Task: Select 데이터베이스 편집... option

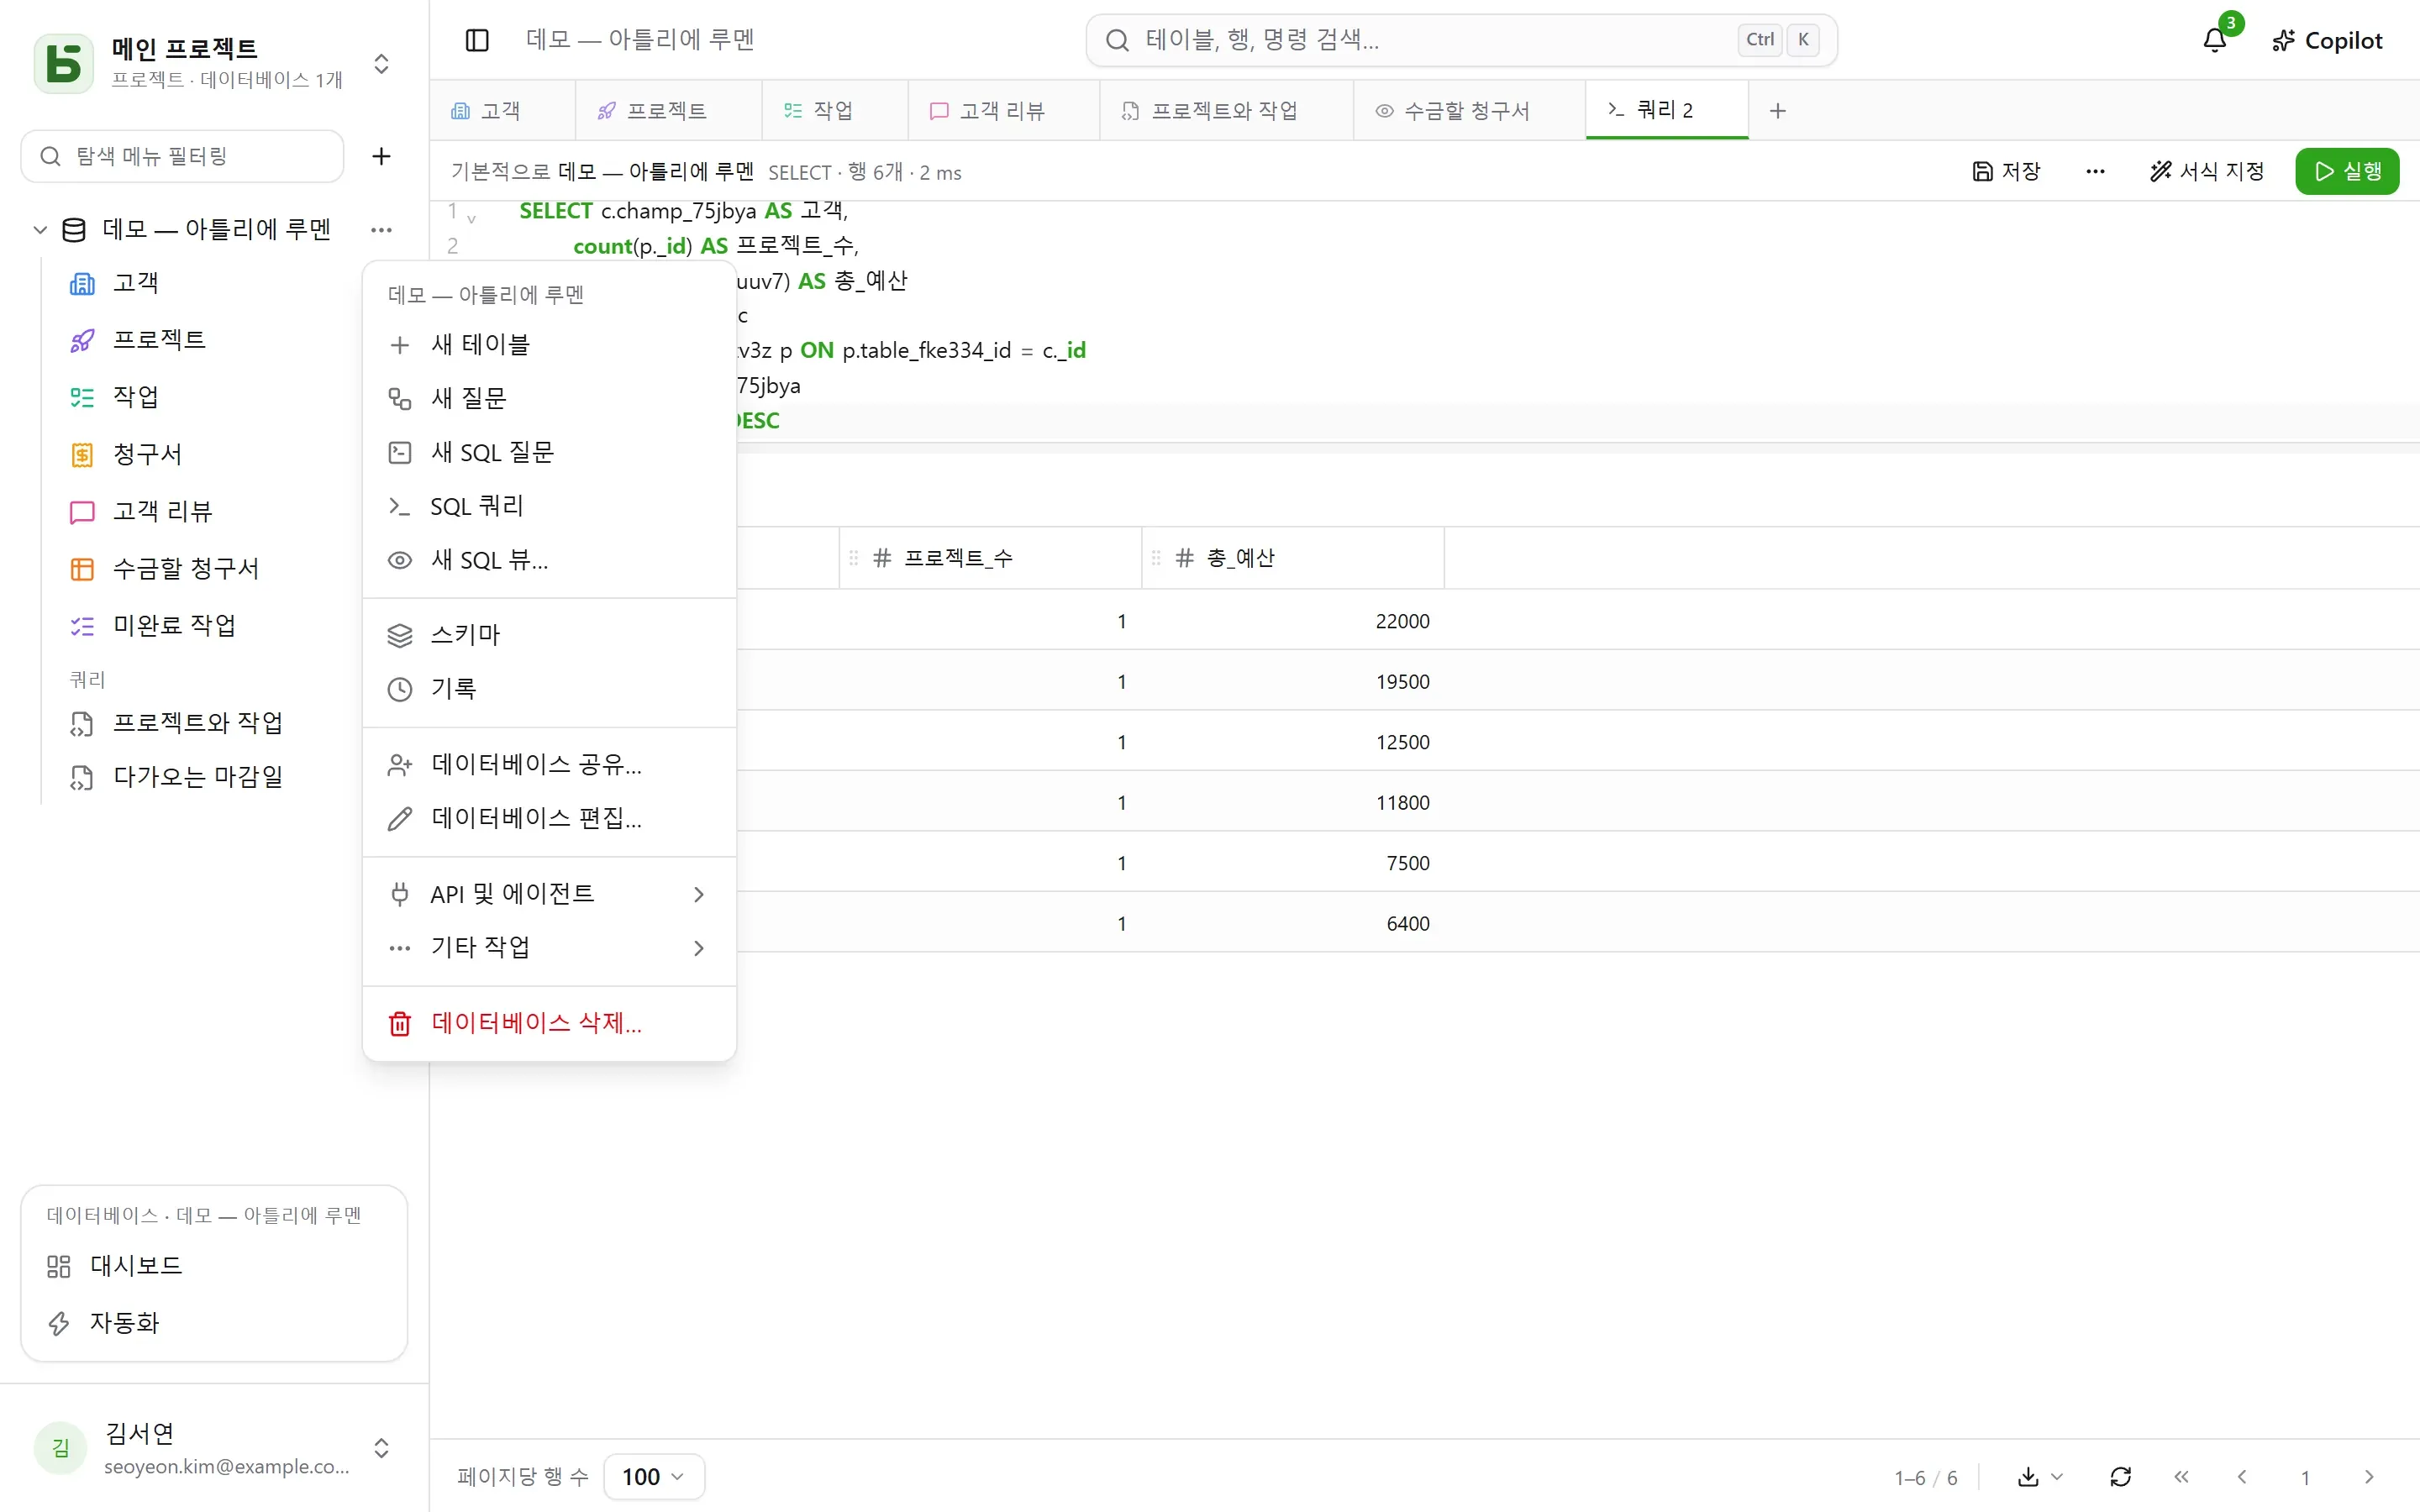Action: [549, 819]
